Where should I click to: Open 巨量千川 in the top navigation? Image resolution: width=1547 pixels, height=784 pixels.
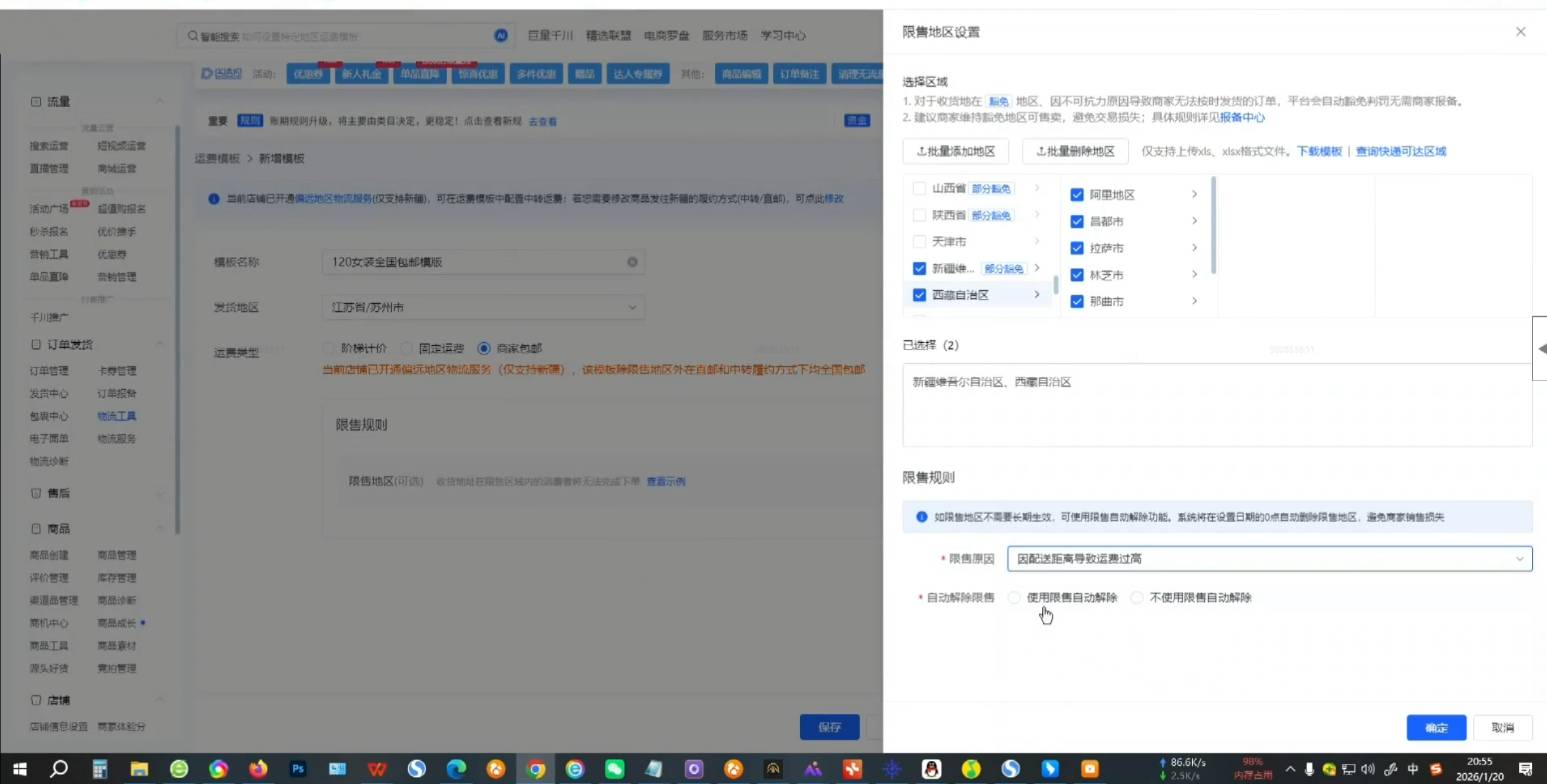pyautogui.click(x=550, y=36)
